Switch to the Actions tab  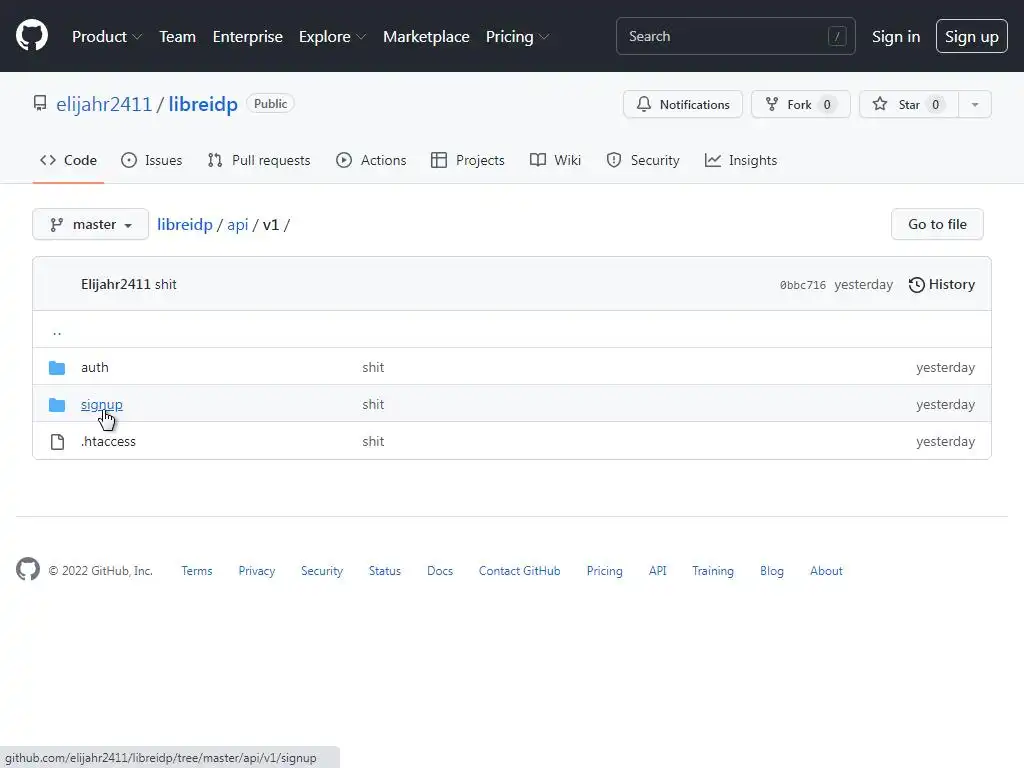(371, 161)
